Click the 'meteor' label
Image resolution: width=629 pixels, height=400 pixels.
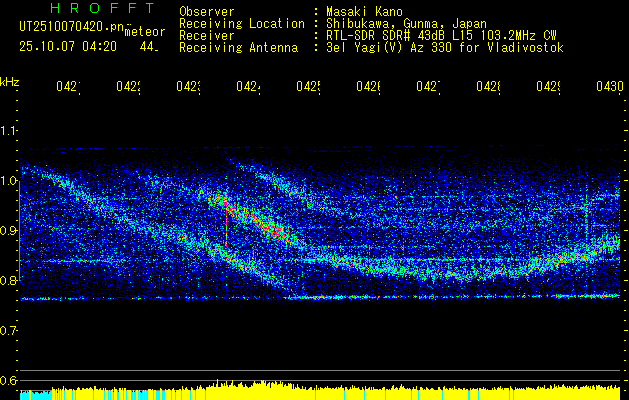tap(145, 32)
